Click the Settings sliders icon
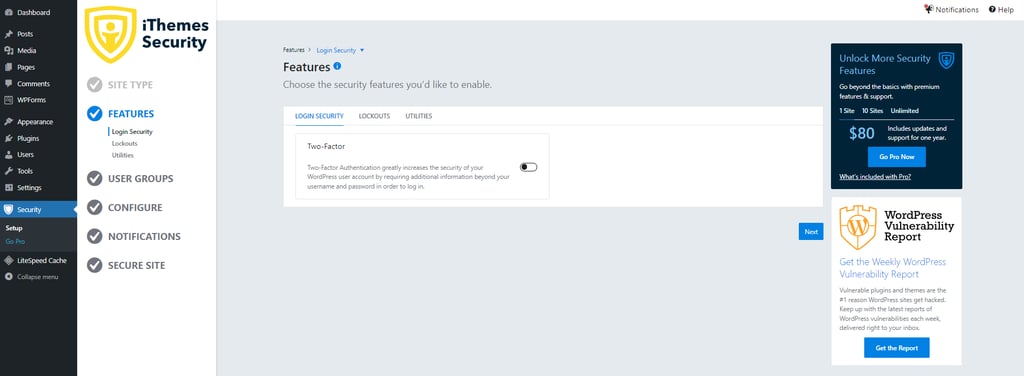Viewport: 1024px width, 376px height. [8, 188]
